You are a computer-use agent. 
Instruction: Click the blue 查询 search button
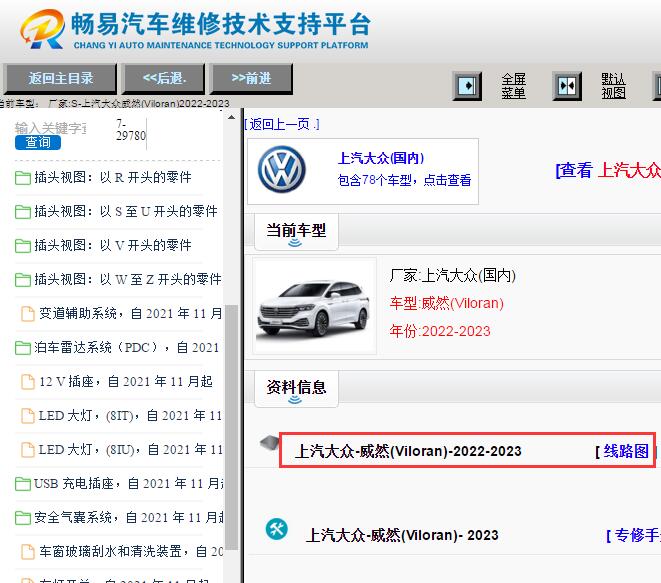pos(38,142)
